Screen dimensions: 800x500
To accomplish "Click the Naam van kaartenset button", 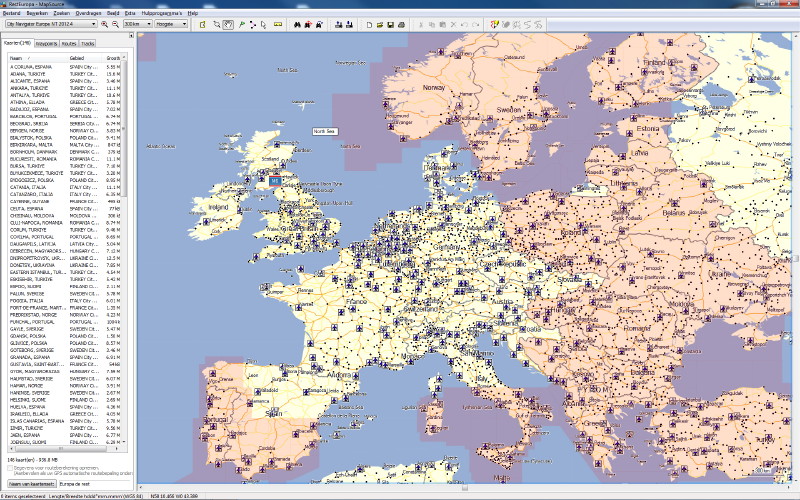I will [x=32, y=484].
